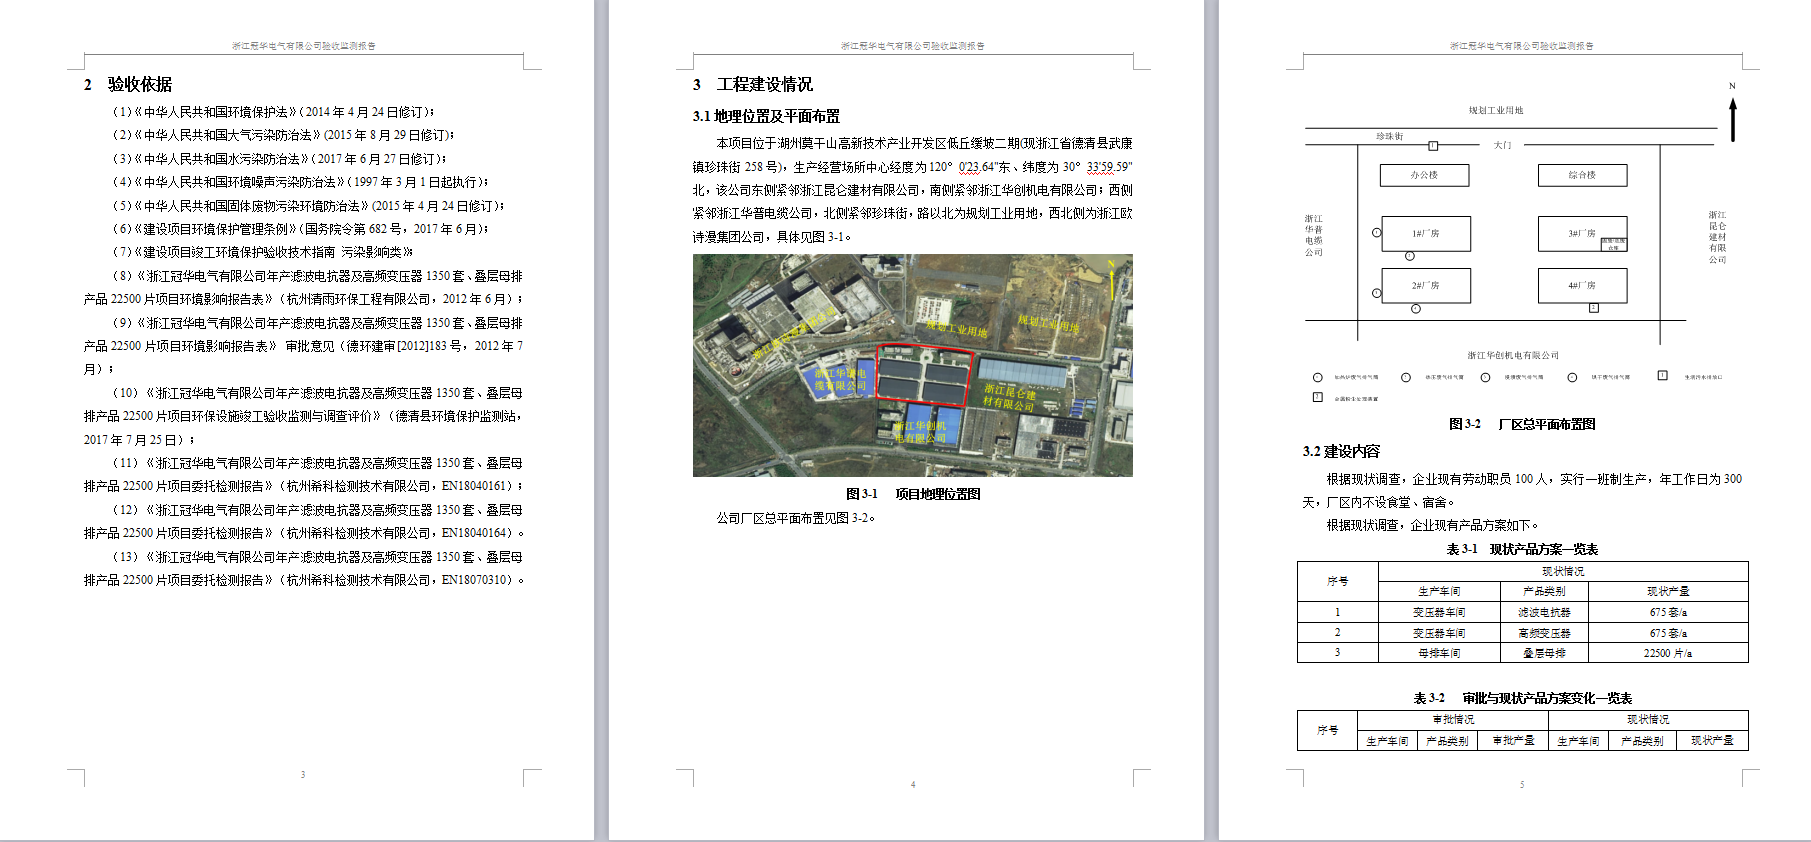Click the first line of item (13)
The image size is (1811, 842).
pos(317,557)
